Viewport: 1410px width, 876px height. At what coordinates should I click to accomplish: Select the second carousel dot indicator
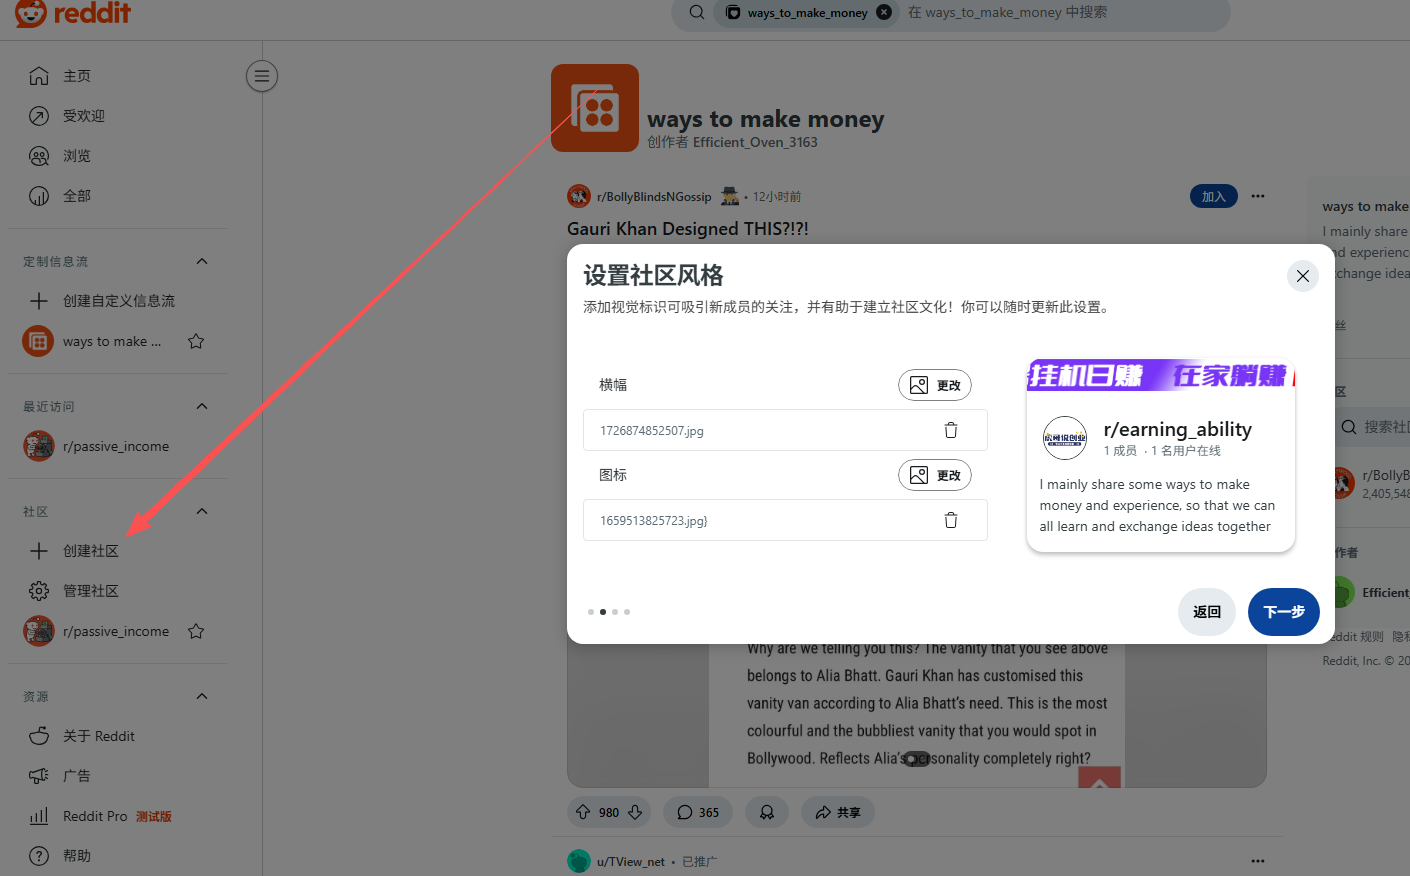pyautogui.click(x=602, y=611)
